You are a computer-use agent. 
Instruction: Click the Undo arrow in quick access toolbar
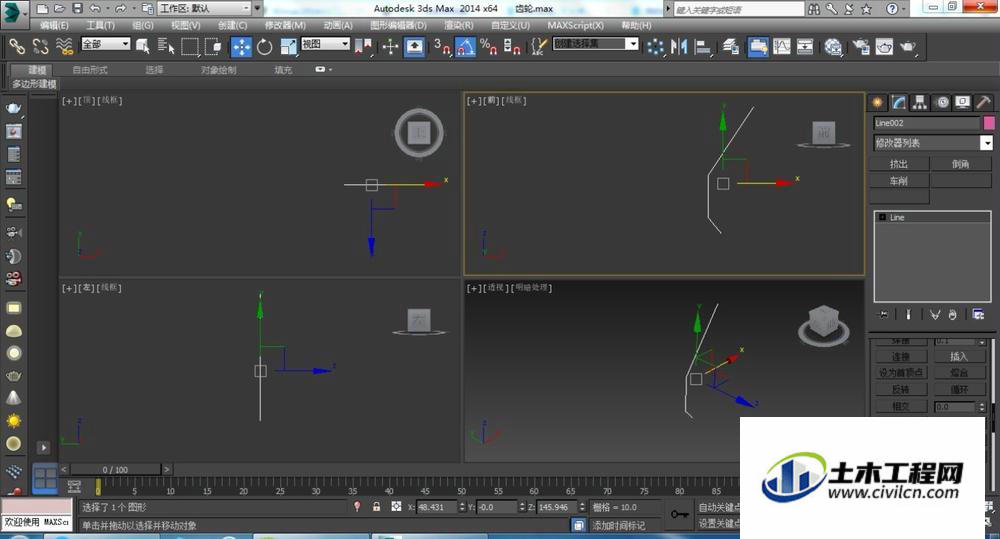[x=95, y=8]
